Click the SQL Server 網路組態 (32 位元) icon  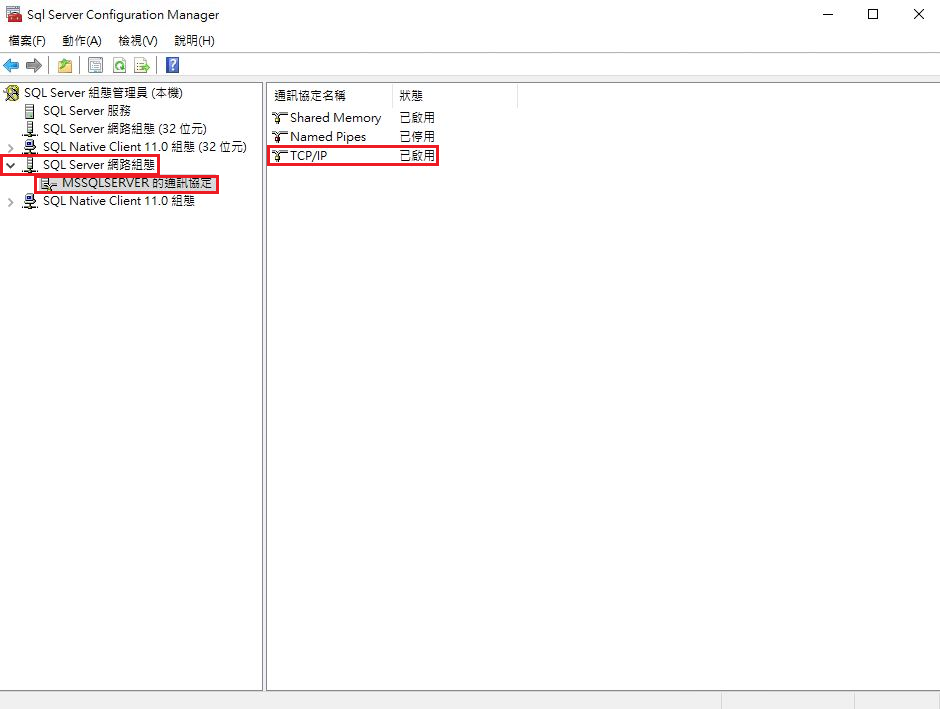(x=29, y=129)
